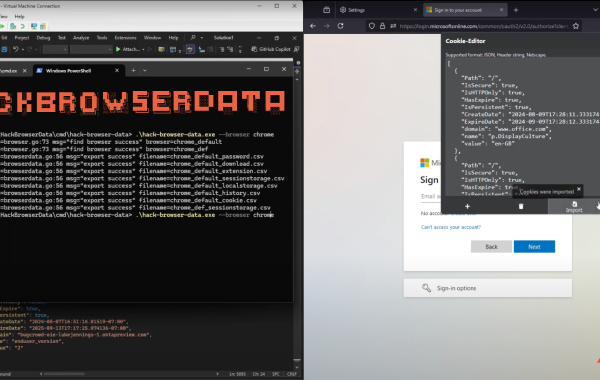Click the editor horizontal scrollbar thumb

[64, 374]
